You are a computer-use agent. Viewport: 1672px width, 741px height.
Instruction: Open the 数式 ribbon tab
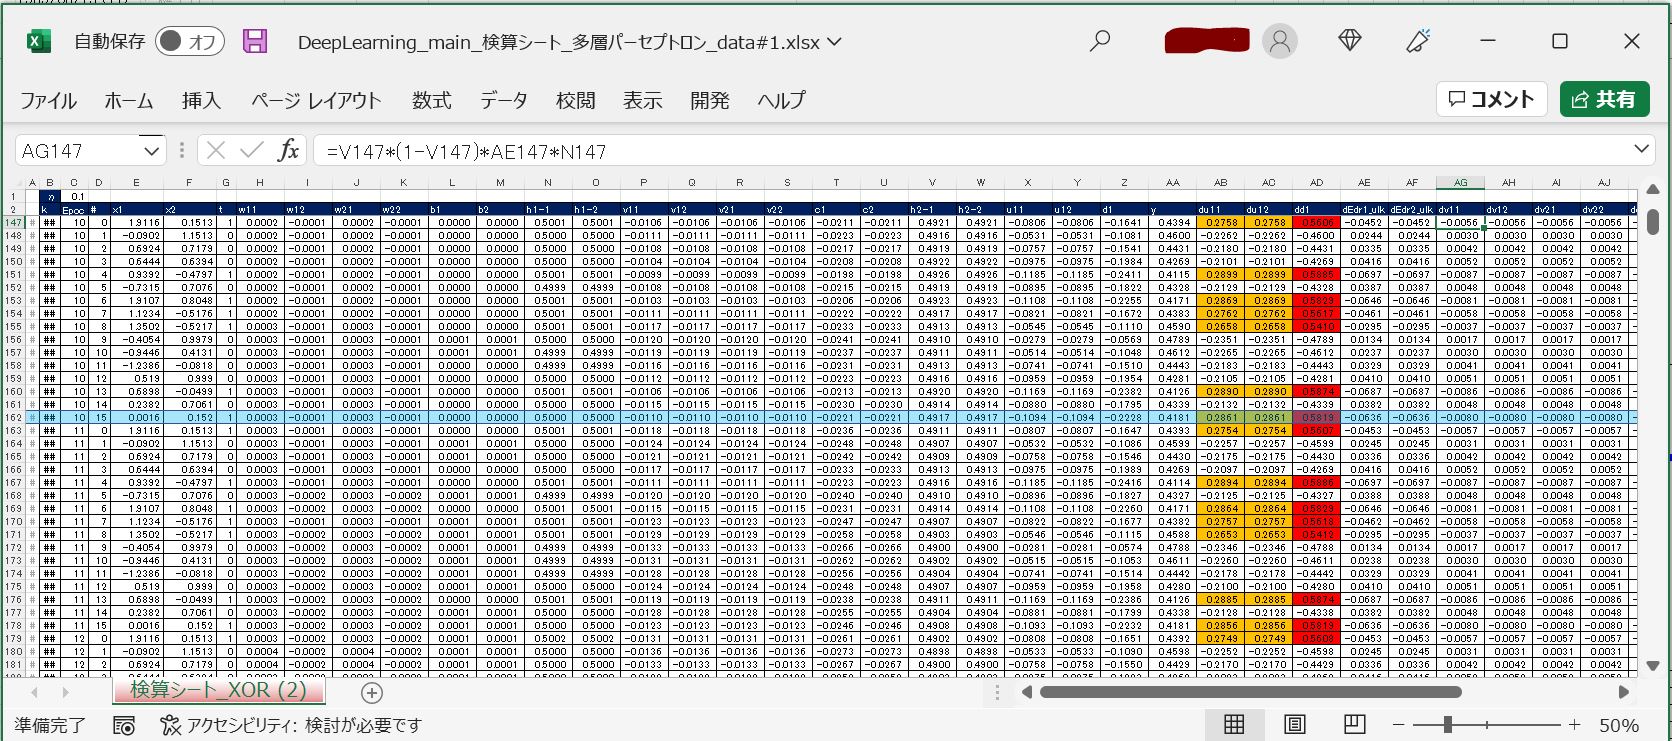coord(431,100)
